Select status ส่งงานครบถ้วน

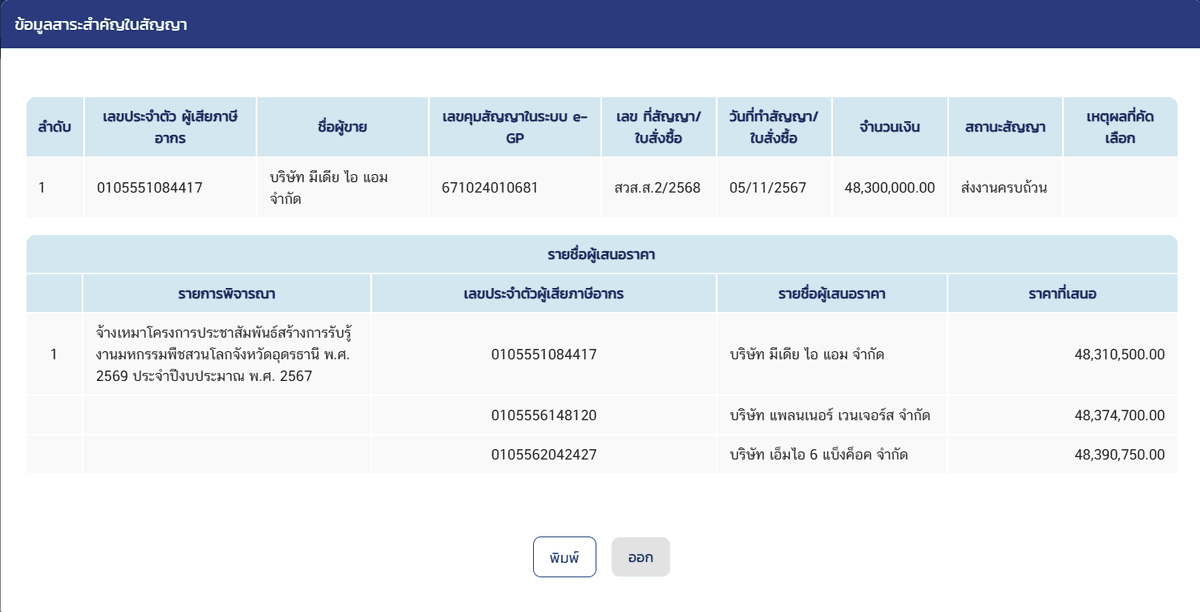tap(1003, 187)
